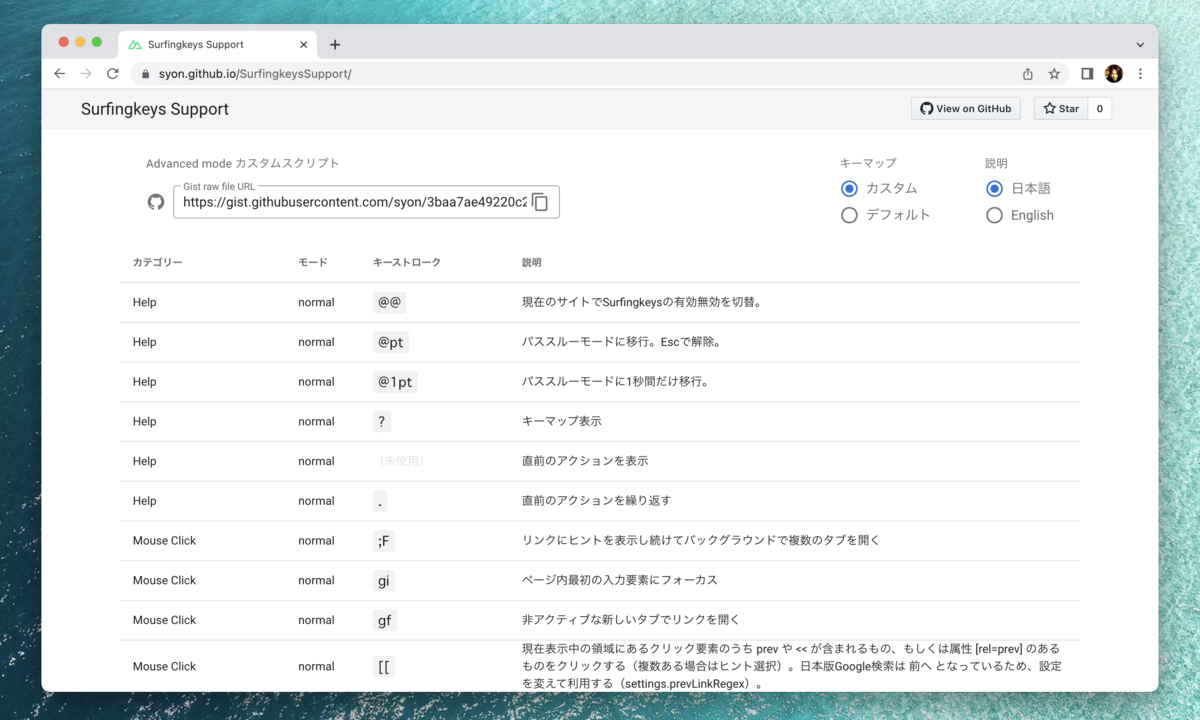Copy the Gist URL with clipboard icon
Screen dimensions: 1200x720
point(540,202)
